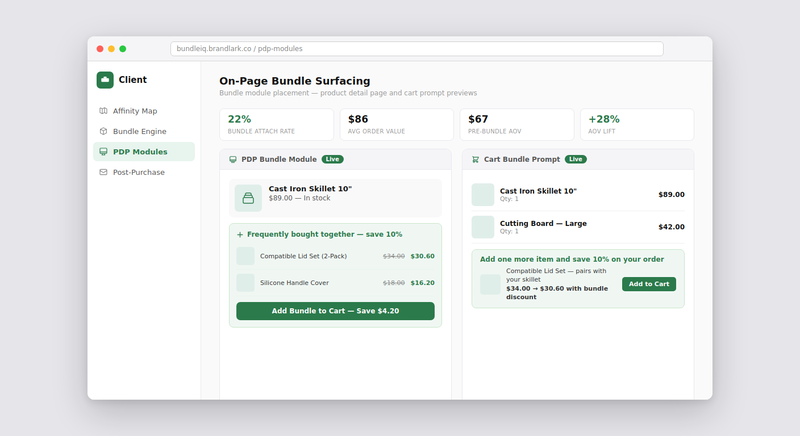Click the $30.60 discounted price

(x=422, y=256)
